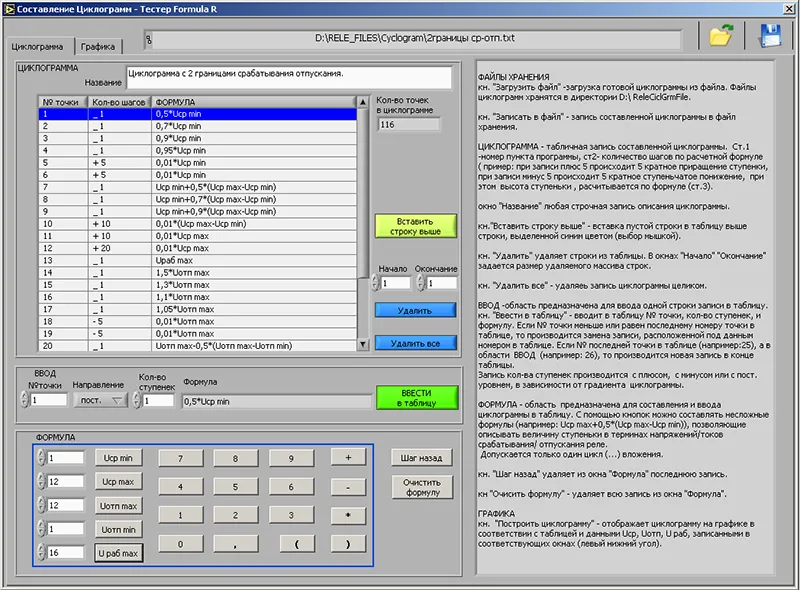Increment the Начало stepper arrows
Screen dimensions: 800x590
pos(376,280)
